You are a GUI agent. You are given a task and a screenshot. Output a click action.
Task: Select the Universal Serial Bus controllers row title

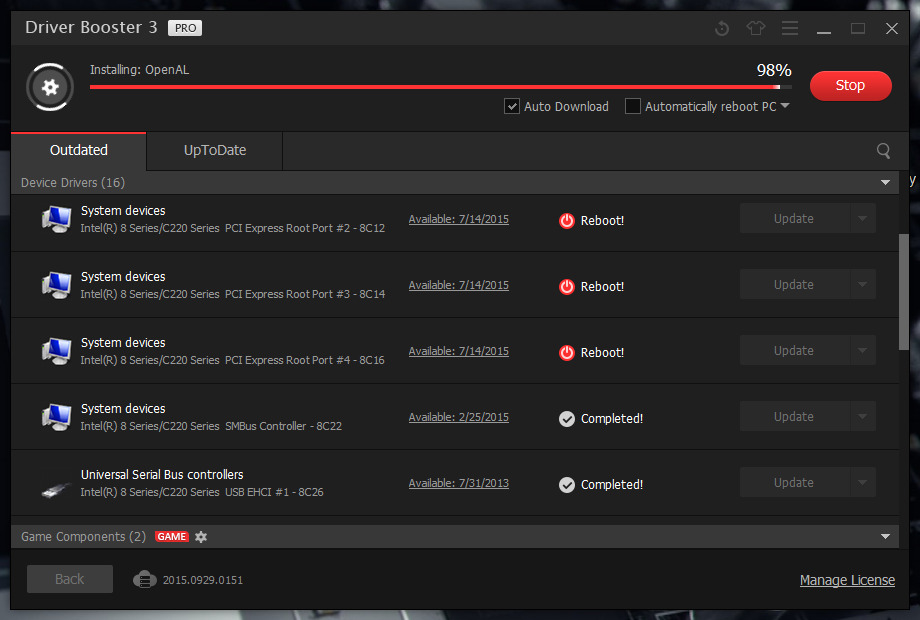coord(162,475)
